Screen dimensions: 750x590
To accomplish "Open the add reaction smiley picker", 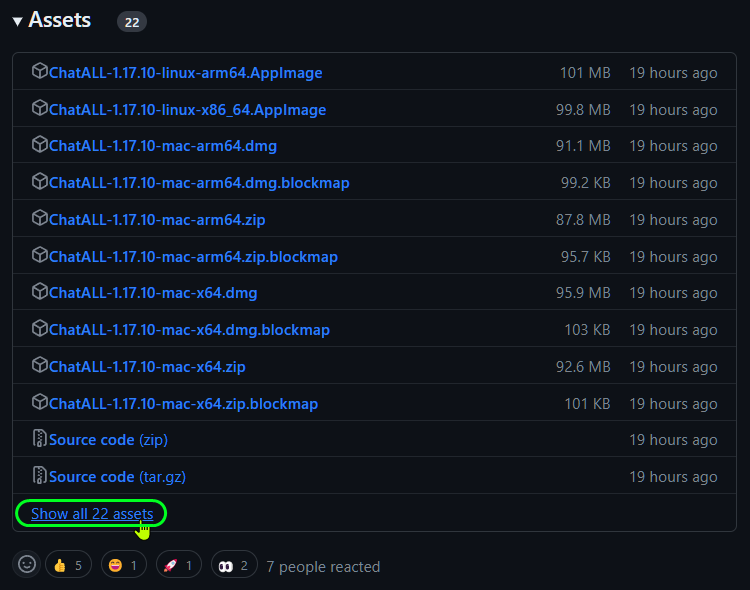I will 27,564.
